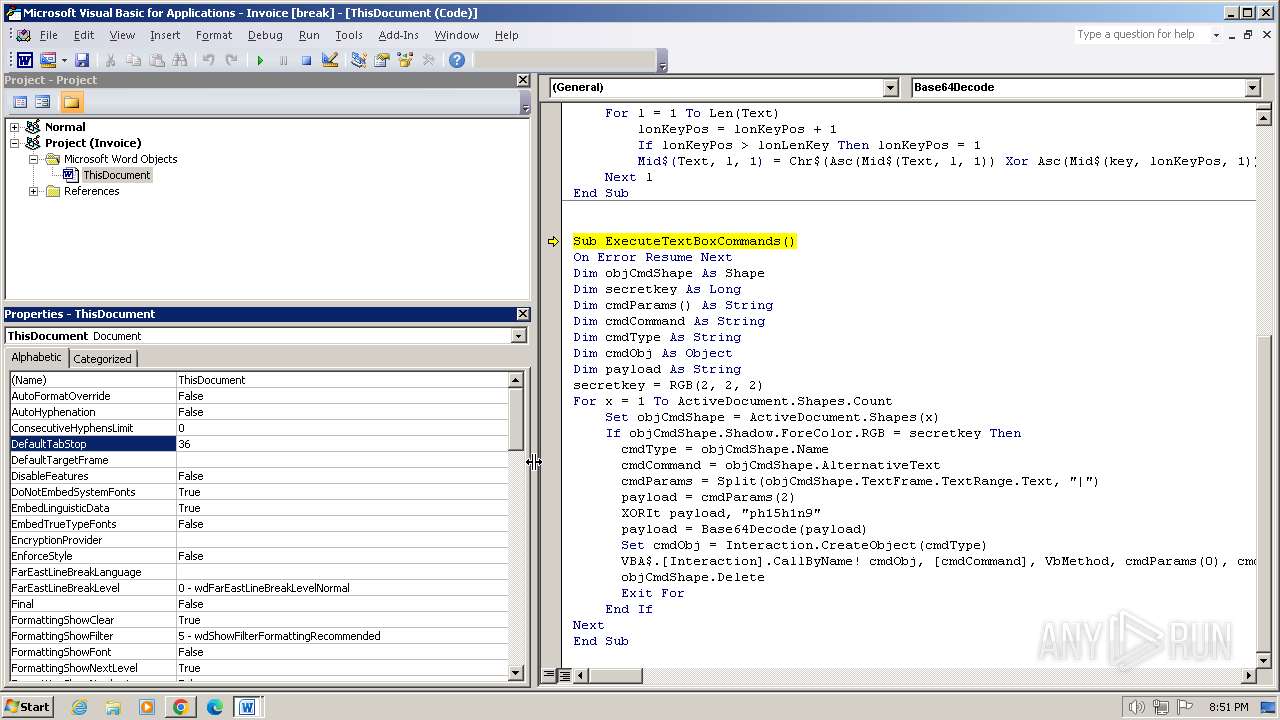1280x720 pixels.
Task: Click the 'Type a question for help' field
Action: pyautogui.click(x=1140, y=34)
